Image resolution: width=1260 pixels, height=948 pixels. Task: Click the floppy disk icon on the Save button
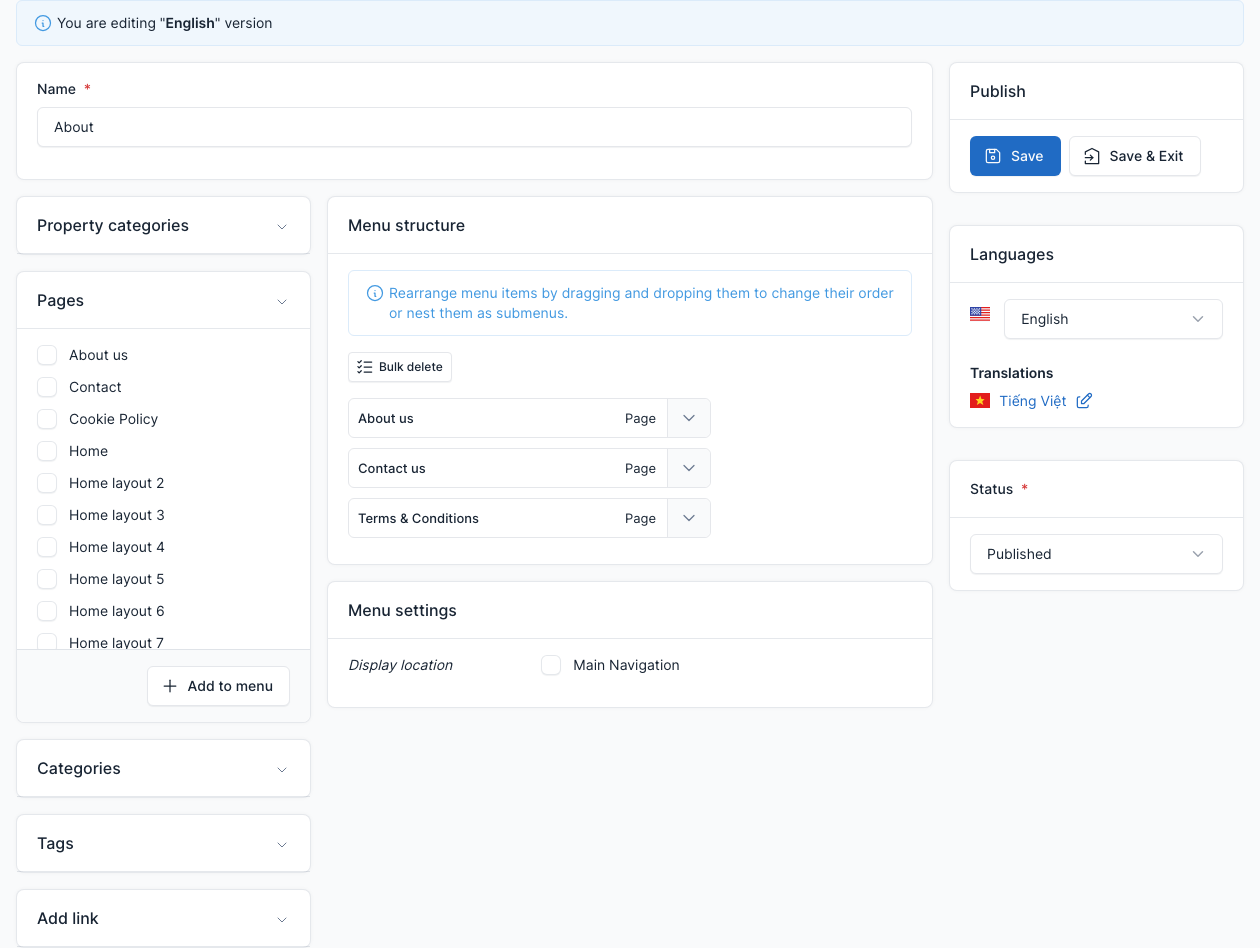(x=993, y=156)
